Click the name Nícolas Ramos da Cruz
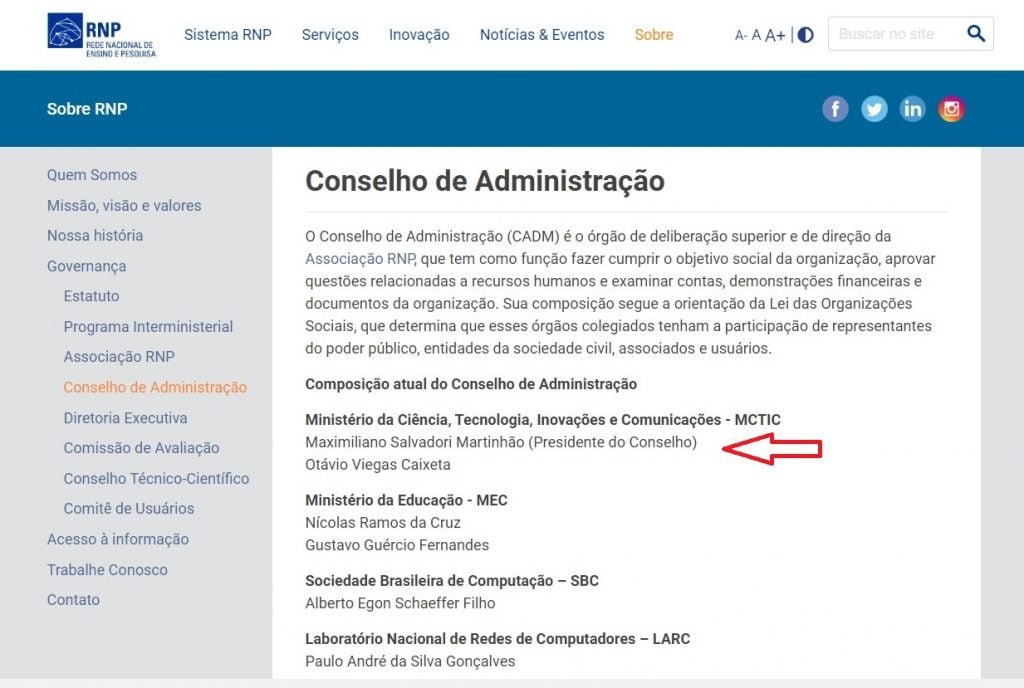 pos(383,523)
